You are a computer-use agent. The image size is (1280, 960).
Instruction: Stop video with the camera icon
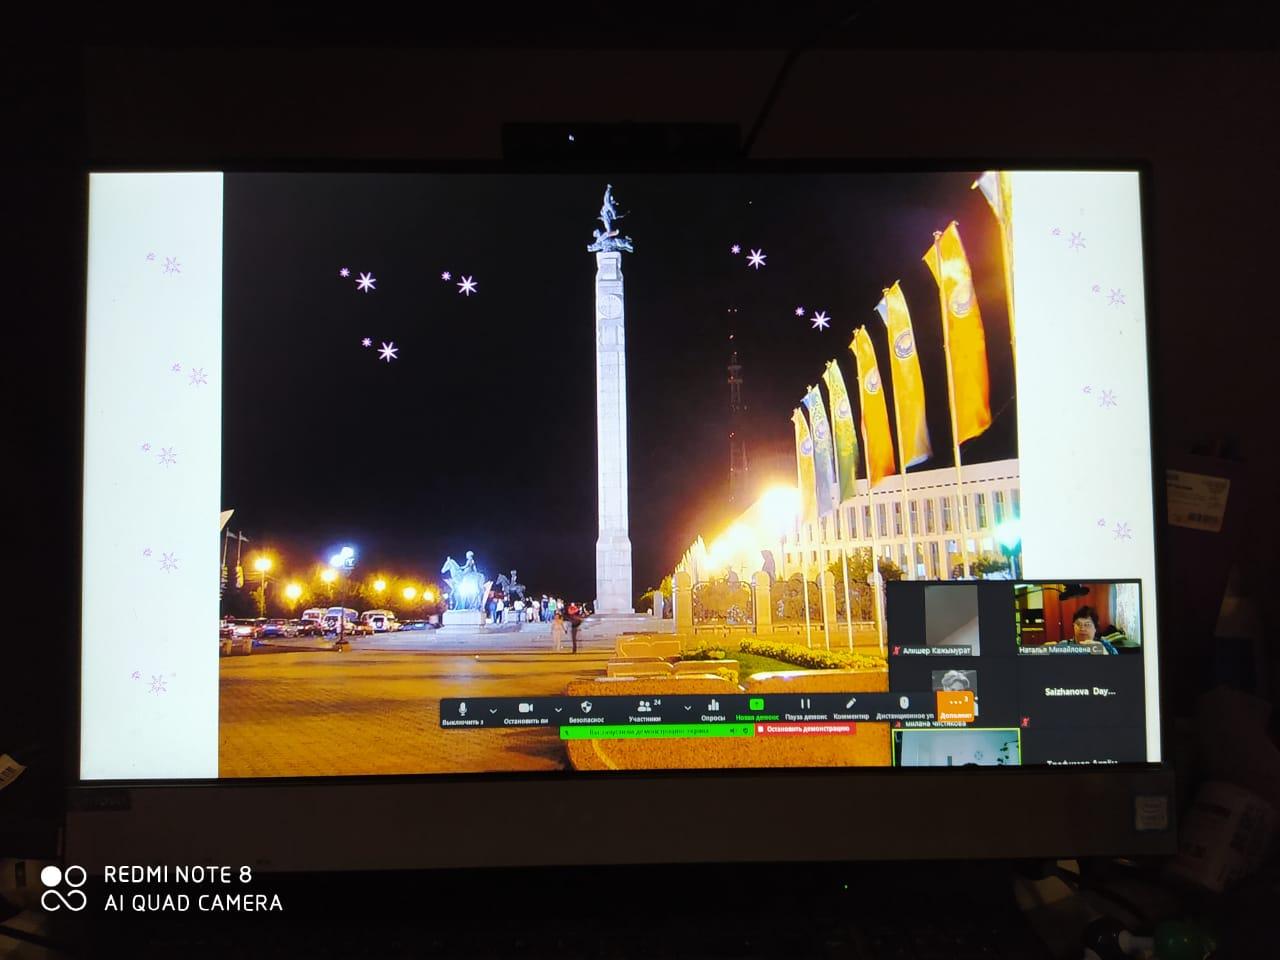(526, 709)
